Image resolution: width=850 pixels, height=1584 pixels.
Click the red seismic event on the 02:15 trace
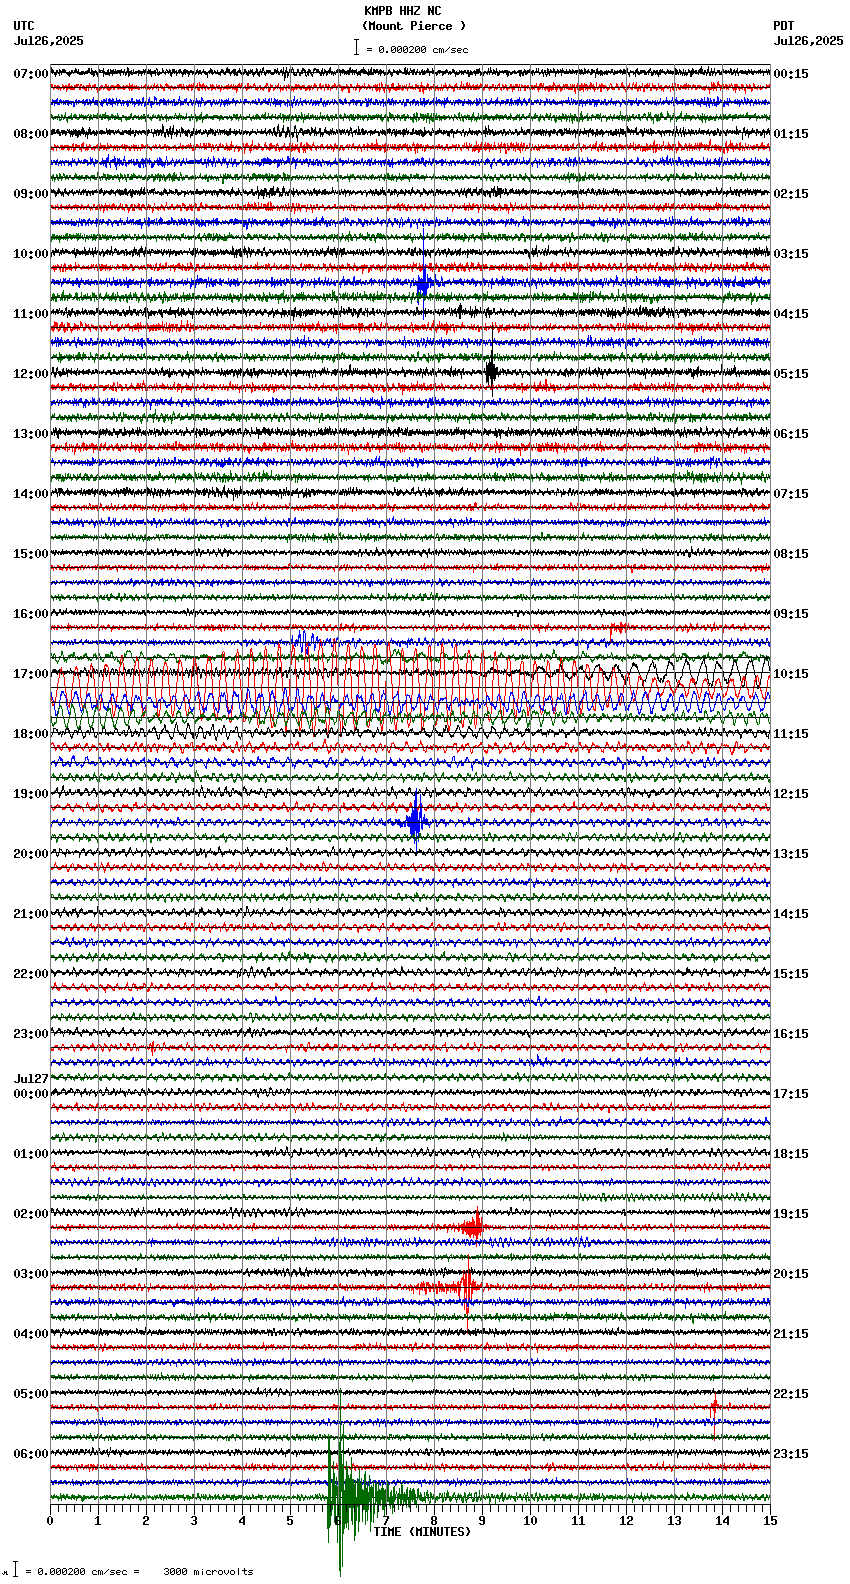tap(473, 1227)
